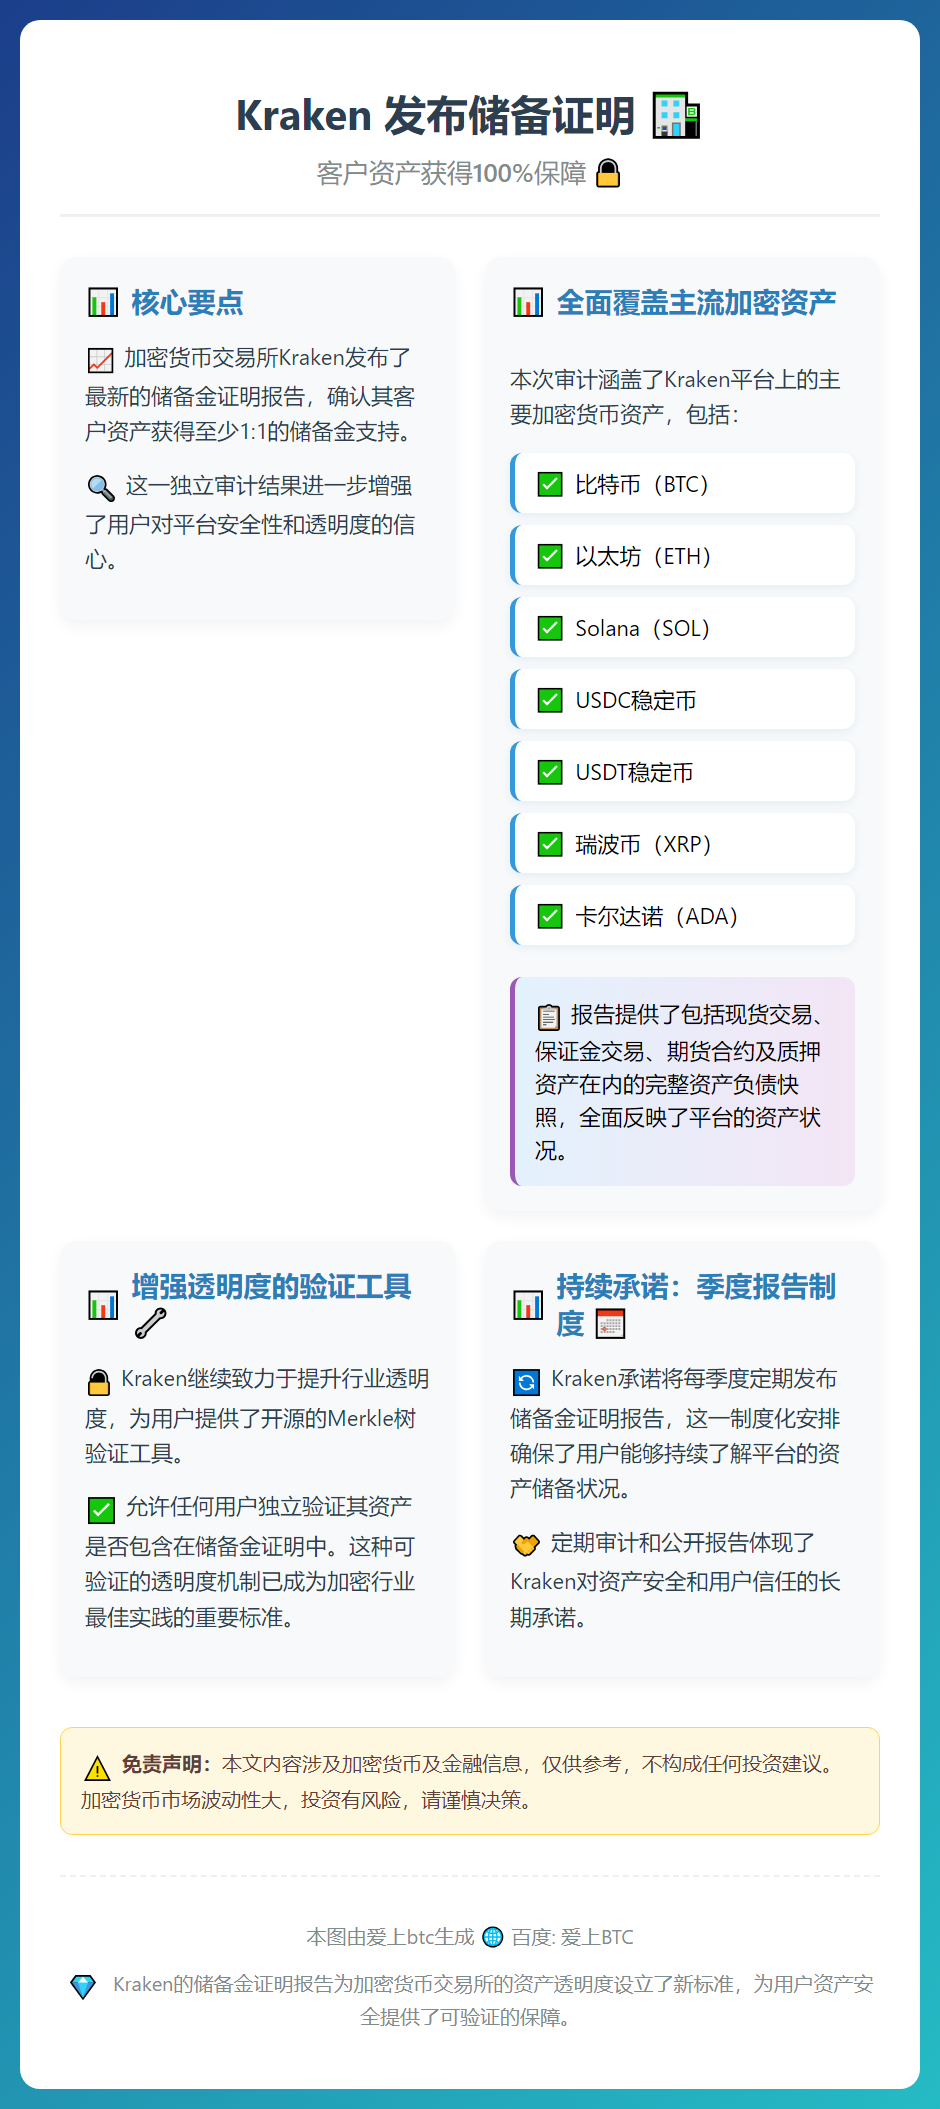Click the bar chart icon next to 持续承诺
The height and width of the screenshot is (2109, 940).
click(528, 1305)
